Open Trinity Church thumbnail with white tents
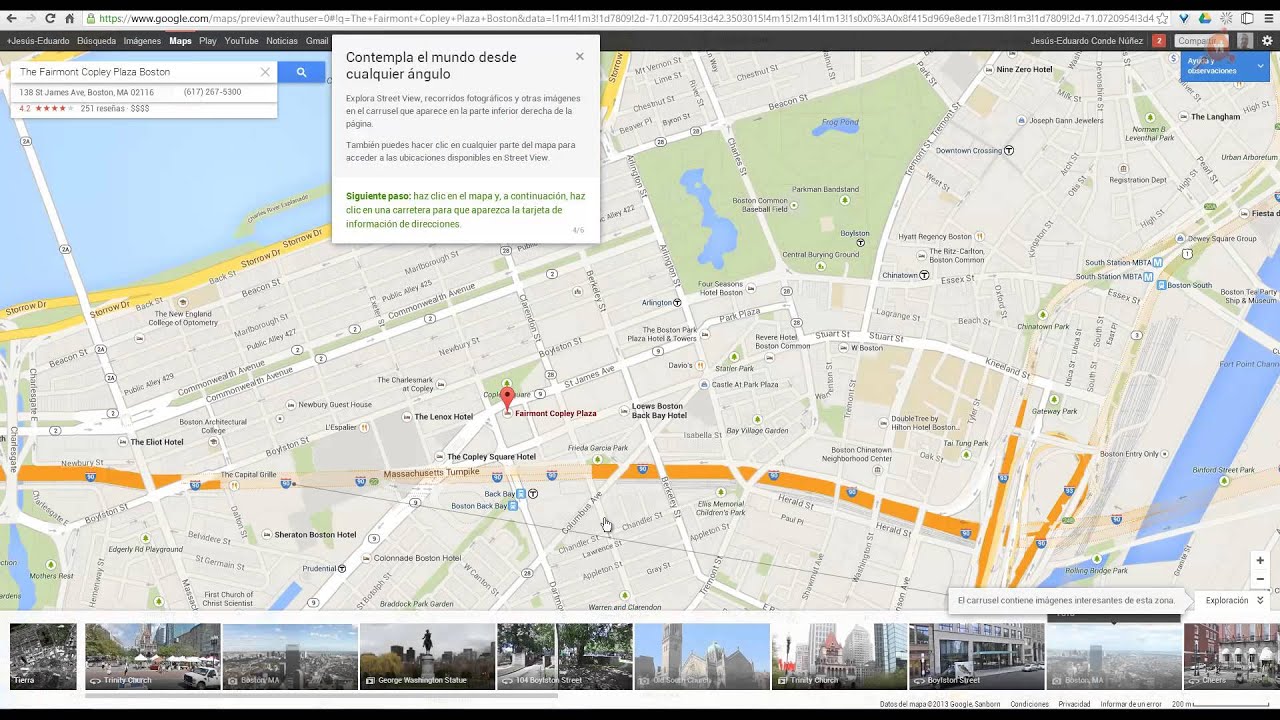 click(153, 656)
